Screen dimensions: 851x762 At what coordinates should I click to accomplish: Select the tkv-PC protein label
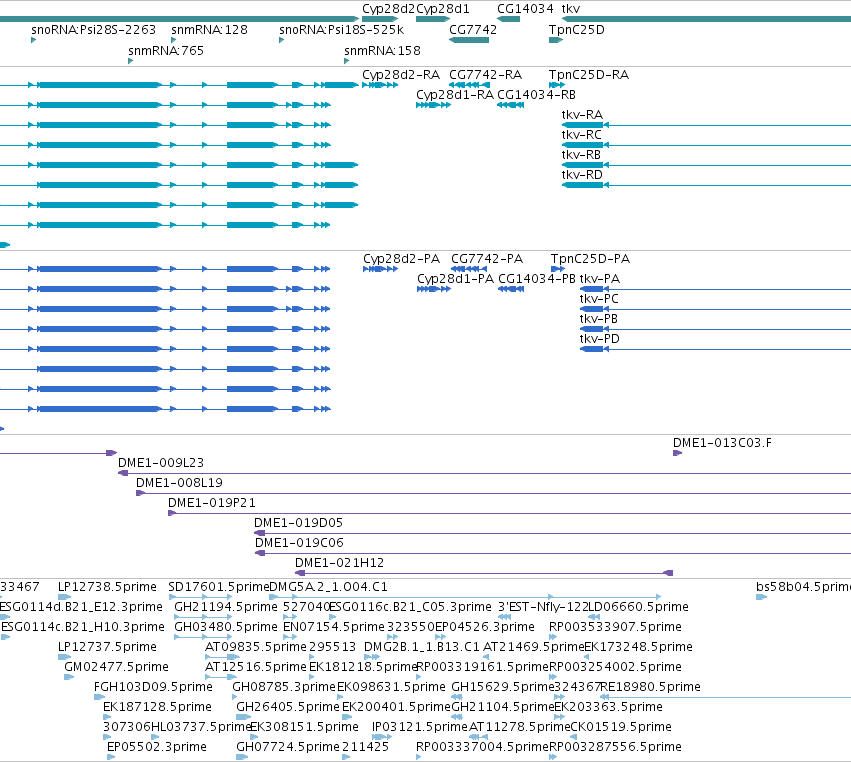pos(599,299)
